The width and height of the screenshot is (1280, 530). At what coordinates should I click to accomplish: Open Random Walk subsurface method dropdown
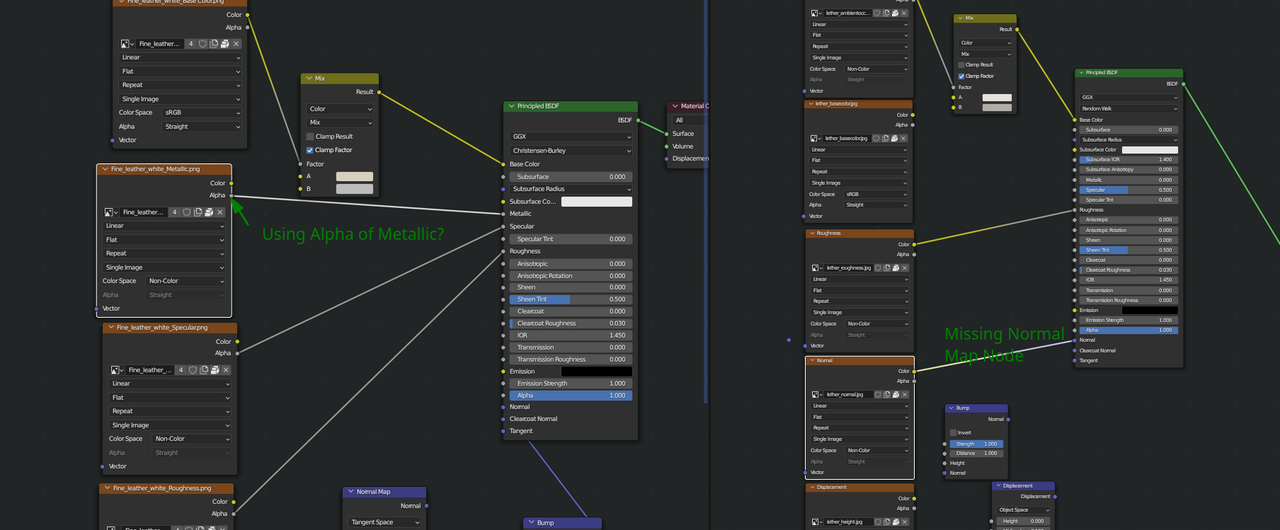(1129, 108)
